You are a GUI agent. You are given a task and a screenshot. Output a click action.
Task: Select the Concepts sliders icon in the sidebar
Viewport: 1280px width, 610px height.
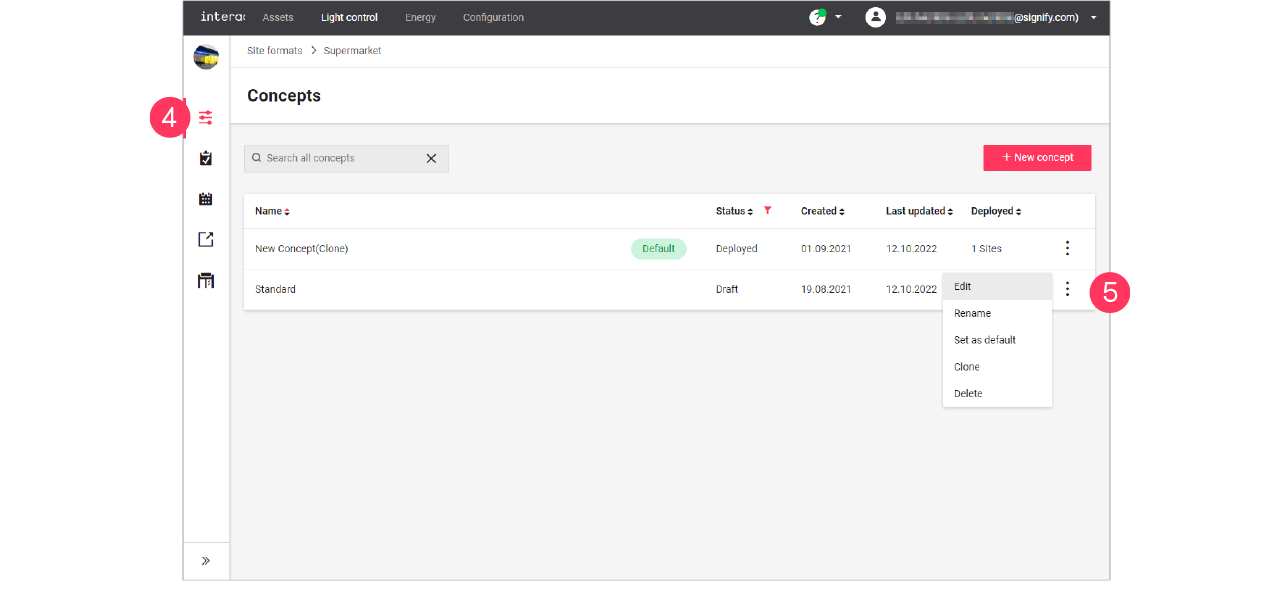(205, 117)
